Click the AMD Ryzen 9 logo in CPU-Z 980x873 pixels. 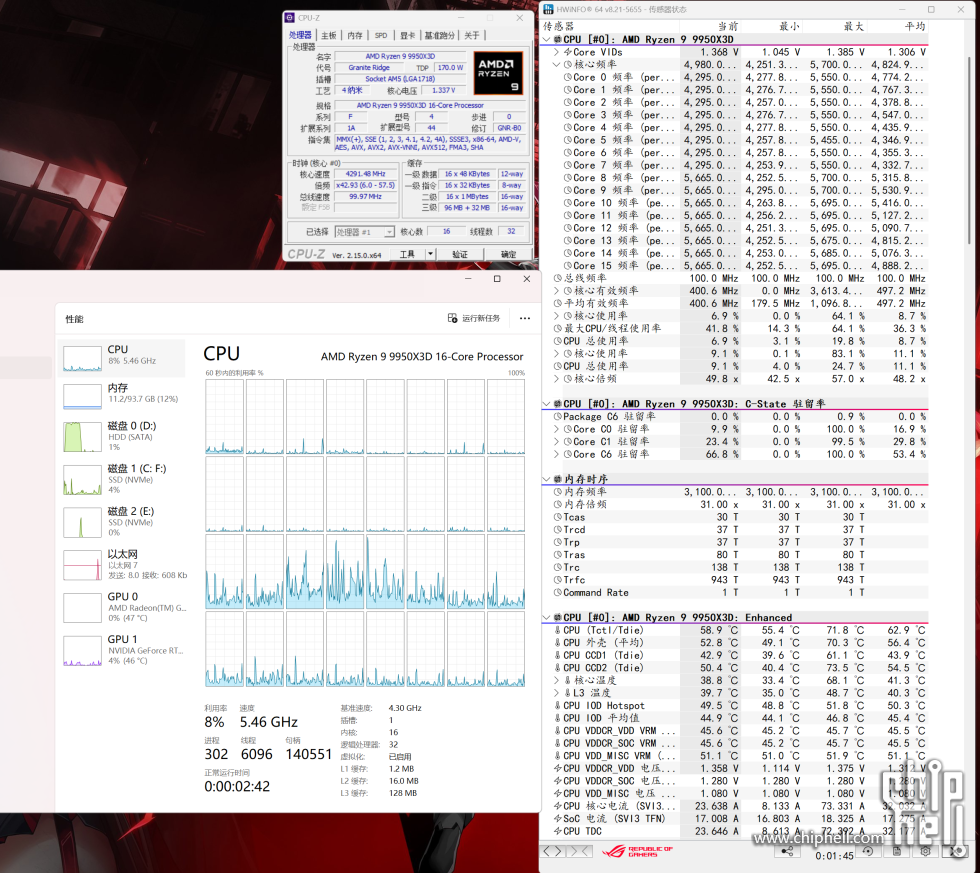498,73
